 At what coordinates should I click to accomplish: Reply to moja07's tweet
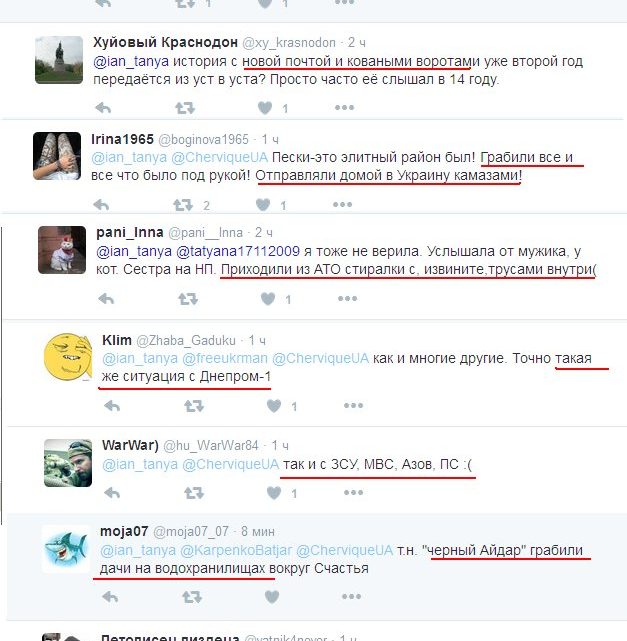click(x=110, y=597)
